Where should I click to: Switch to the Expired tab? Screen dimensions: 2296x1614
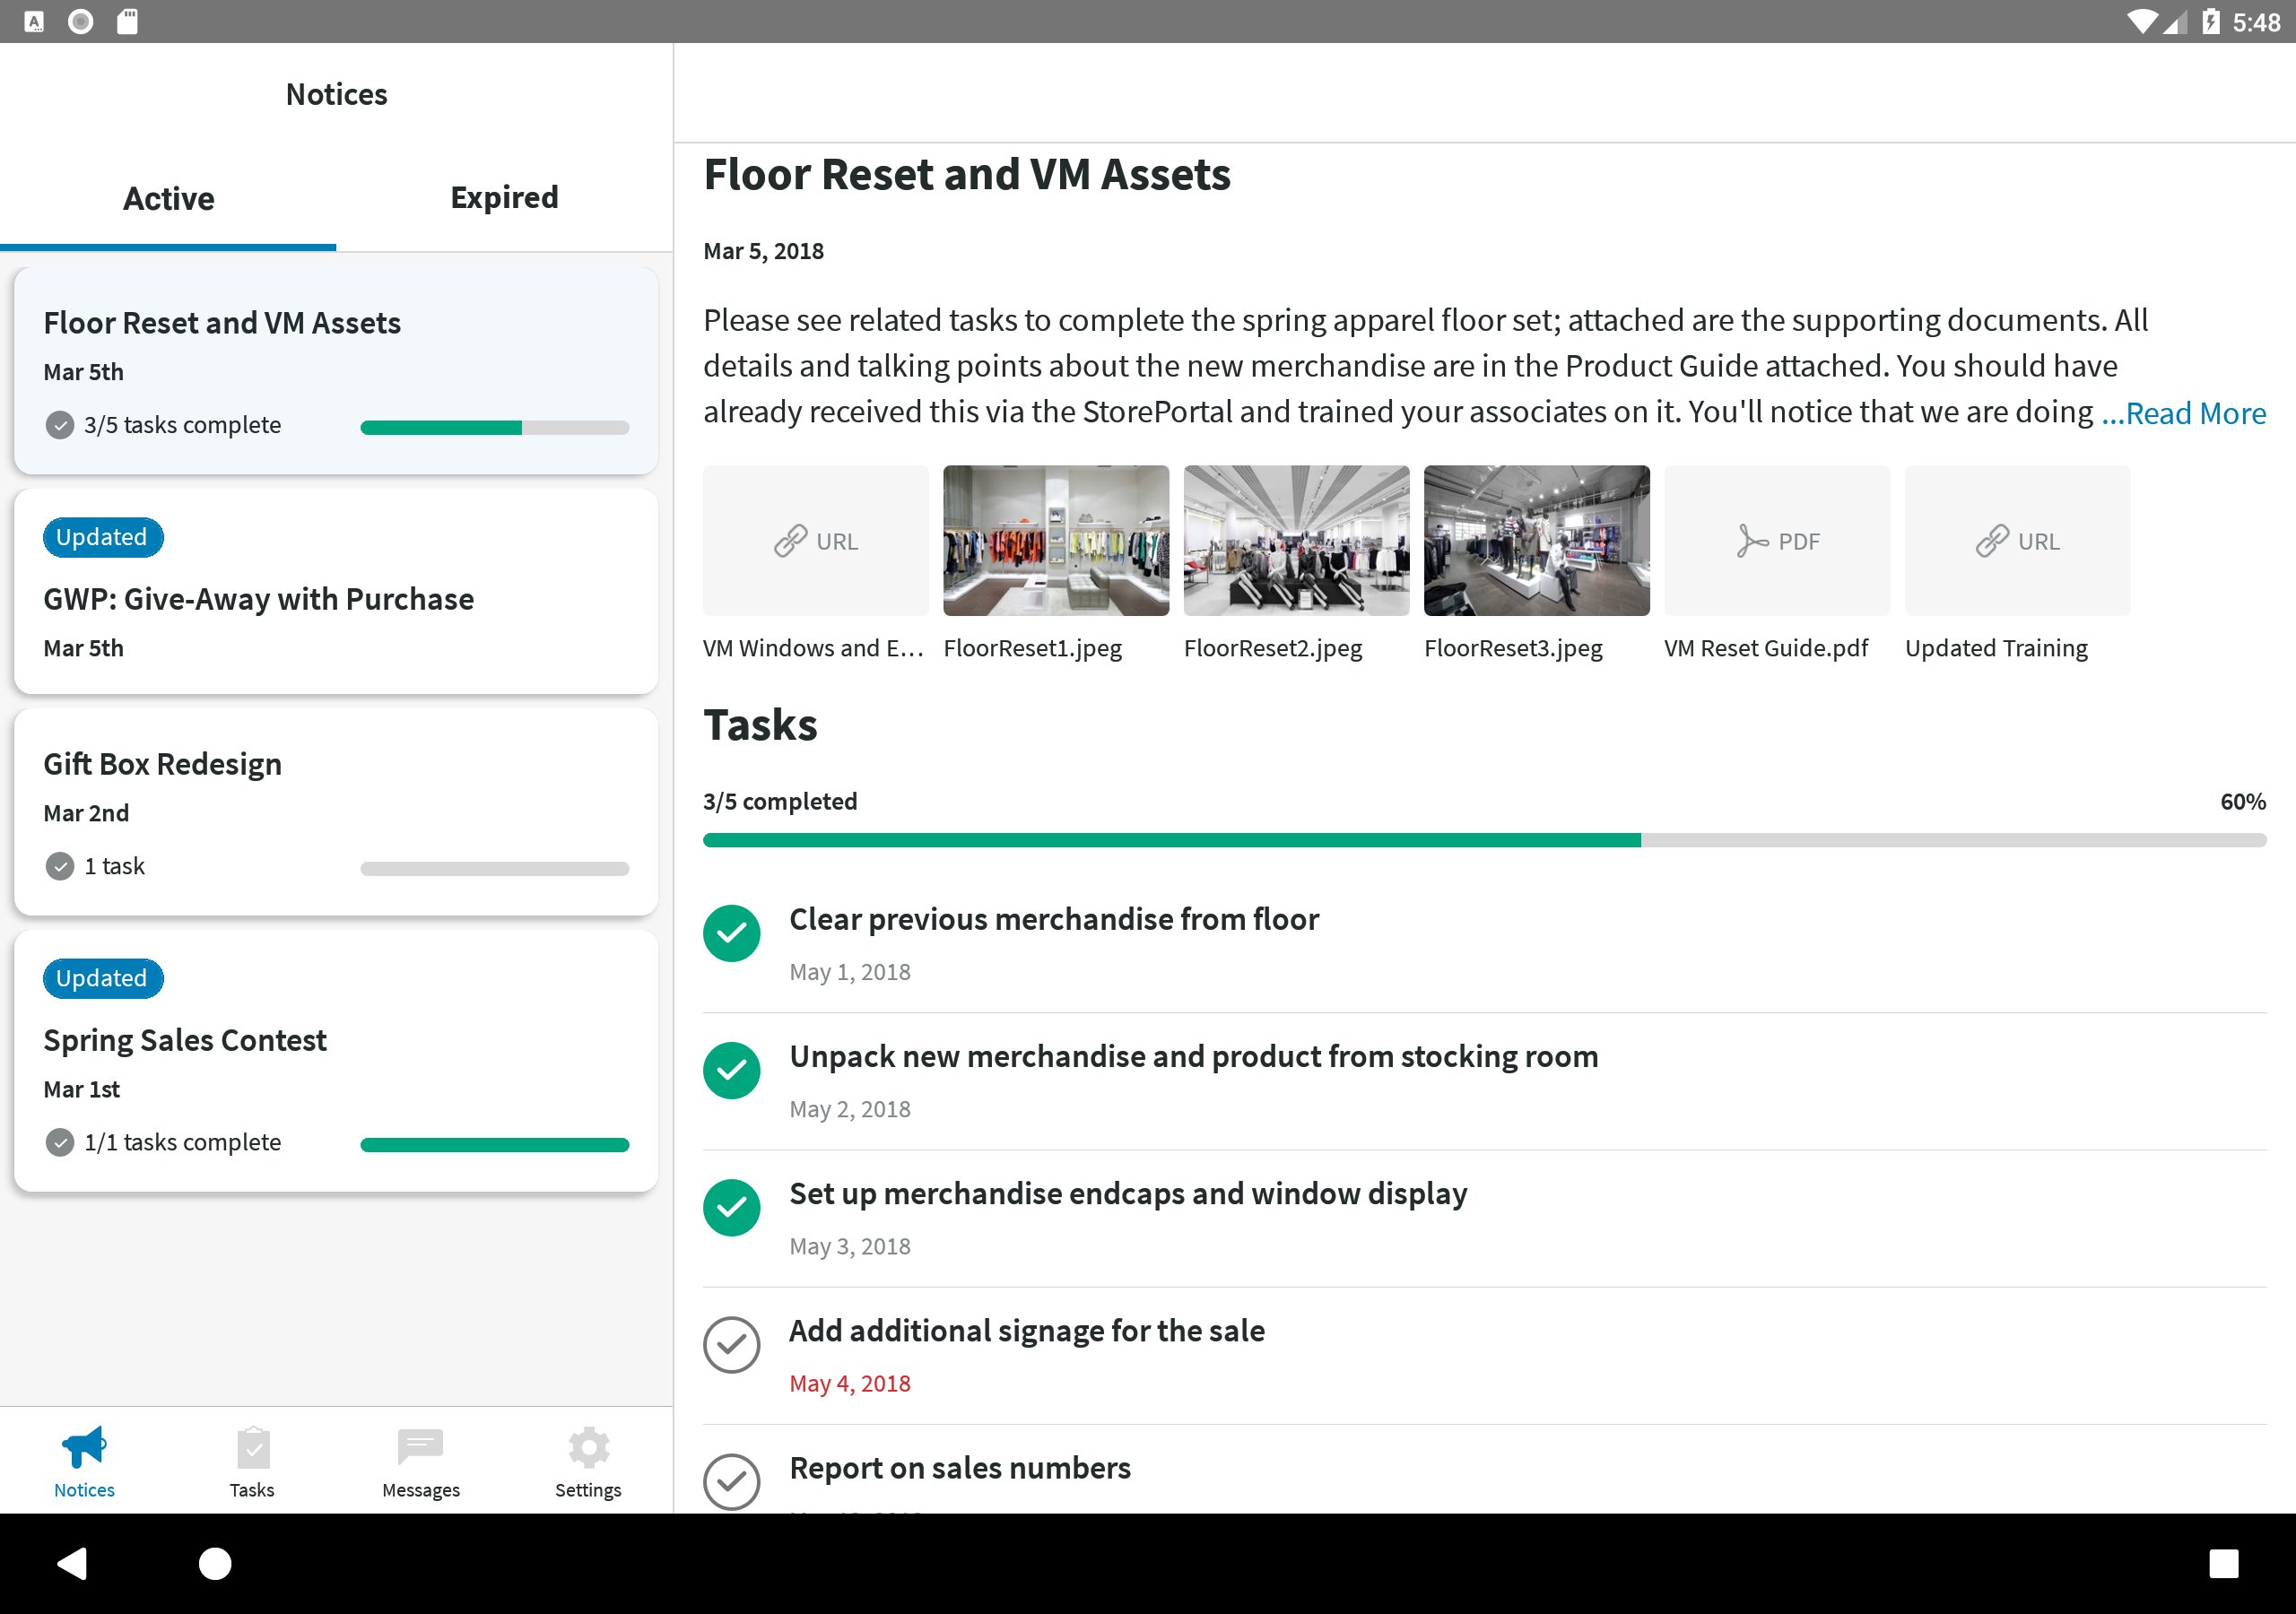[x=504, y=198]
